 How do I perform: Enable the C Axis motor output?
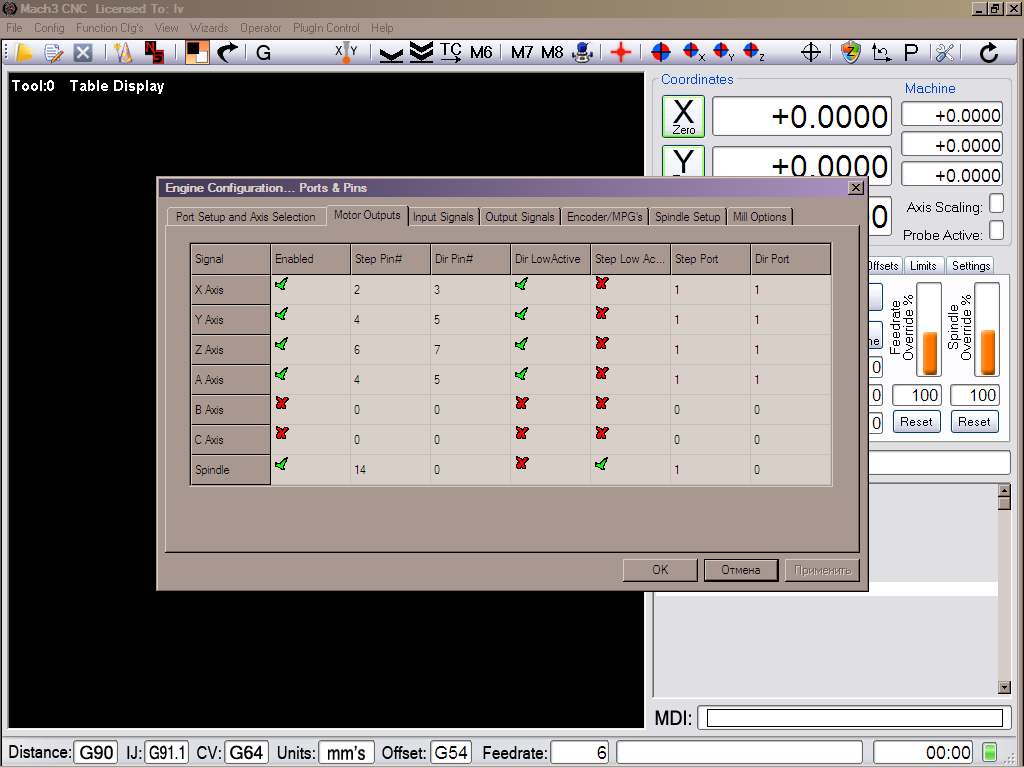281,433
